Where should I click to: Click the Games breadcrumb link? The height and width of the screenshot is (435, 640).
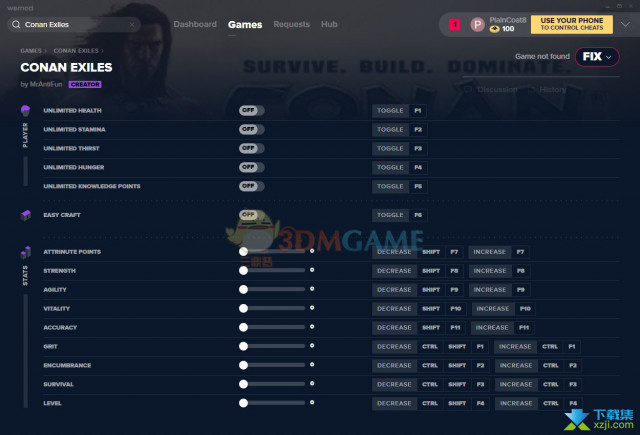click(x=31, y=51)
